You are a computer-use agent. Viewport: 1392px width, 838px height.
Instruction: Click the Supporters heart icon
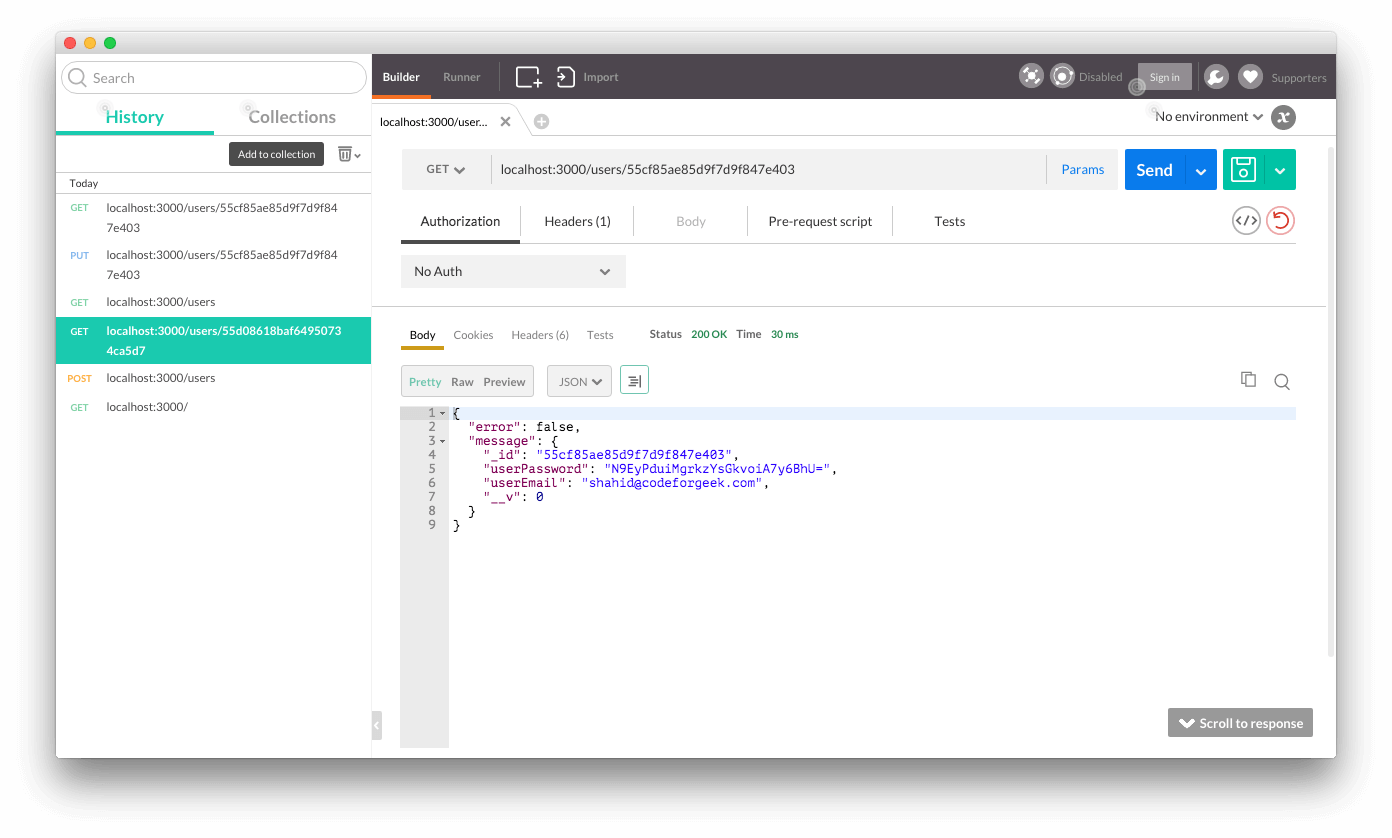click(x=1250, y=76)
